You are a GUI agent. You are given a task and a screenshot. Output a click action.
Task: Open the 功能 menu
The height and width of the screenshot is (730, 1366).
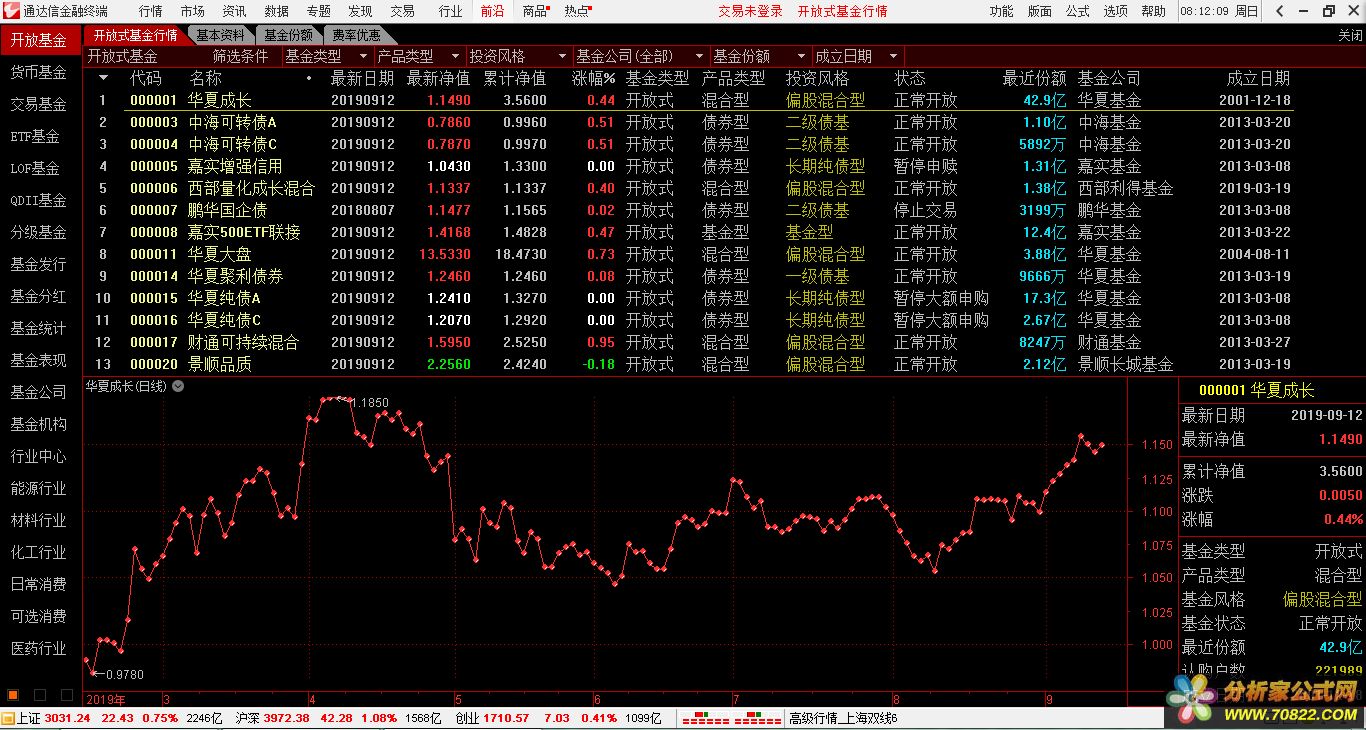tap(1001, 11)
